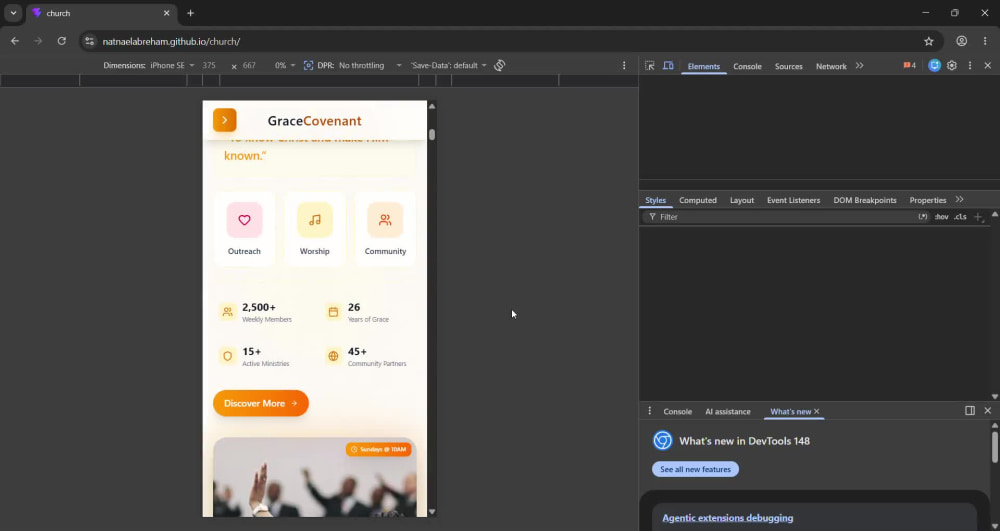Toggle the drawer dock layout icon
Screen dimensions: 1000x531
[969, 411]
